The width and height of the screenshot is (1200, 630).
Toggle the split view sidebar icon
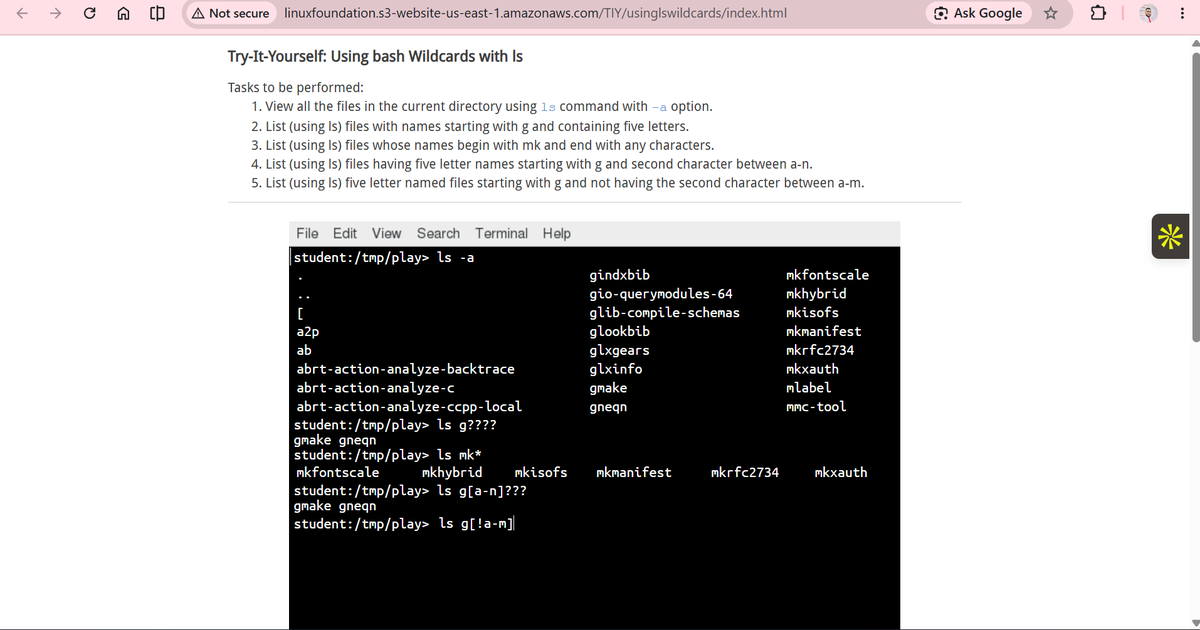click(157, 14)
